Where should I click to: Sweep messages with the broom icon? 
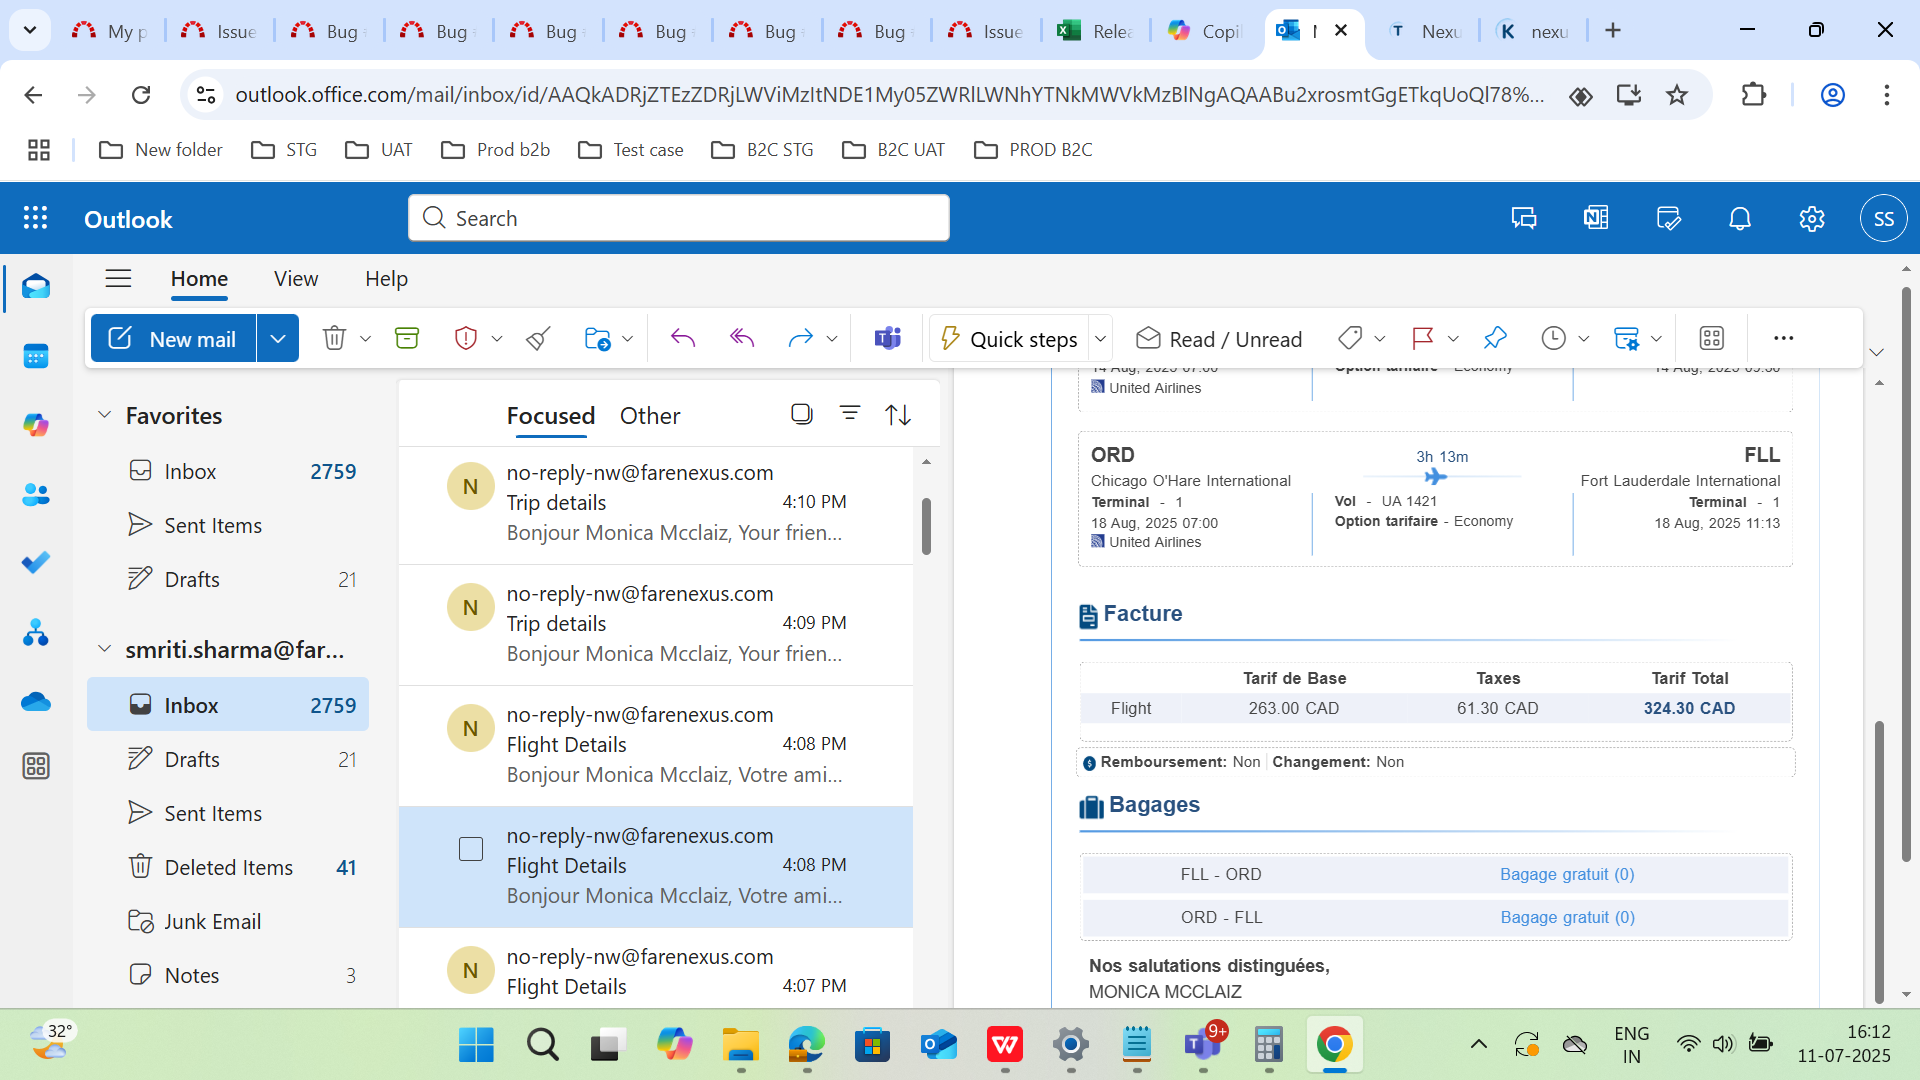538,338
